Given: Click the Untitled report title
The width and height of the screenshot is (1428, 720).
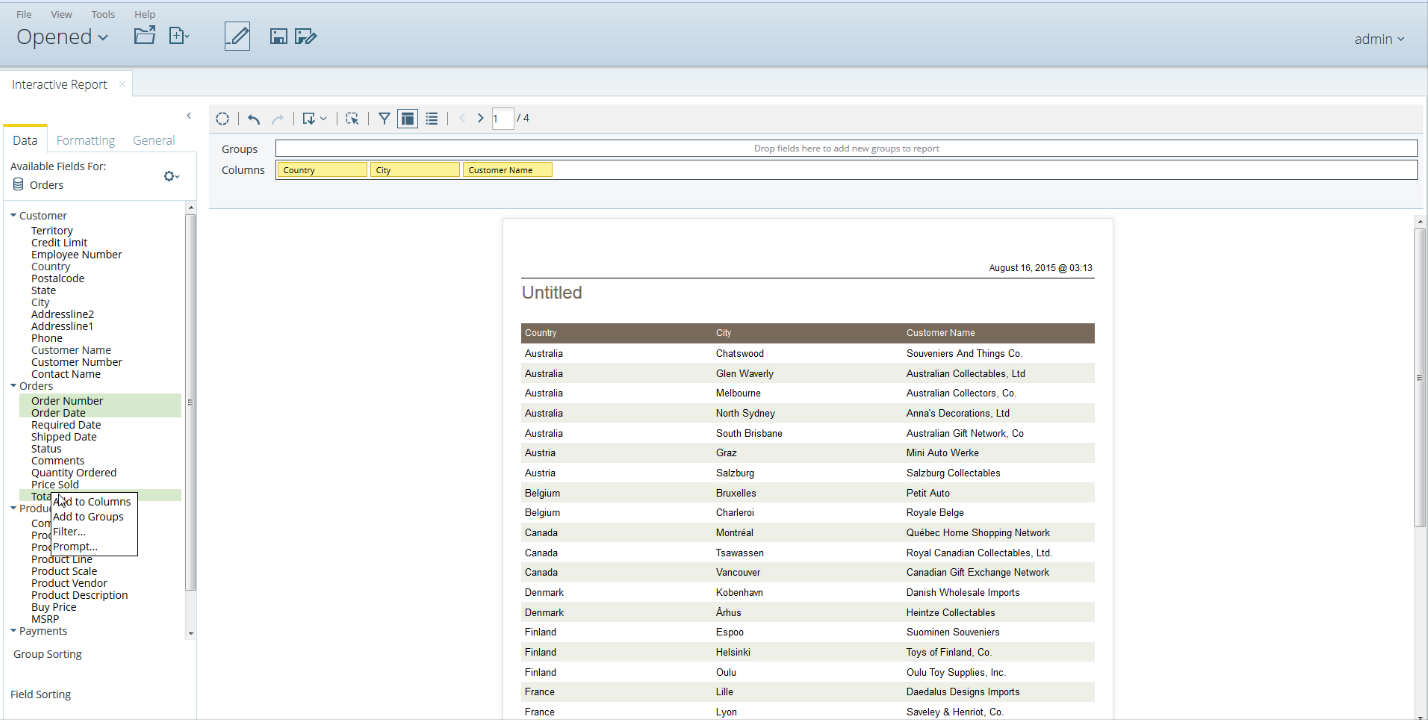Looking at the screenshot, I should click(552, 293).
